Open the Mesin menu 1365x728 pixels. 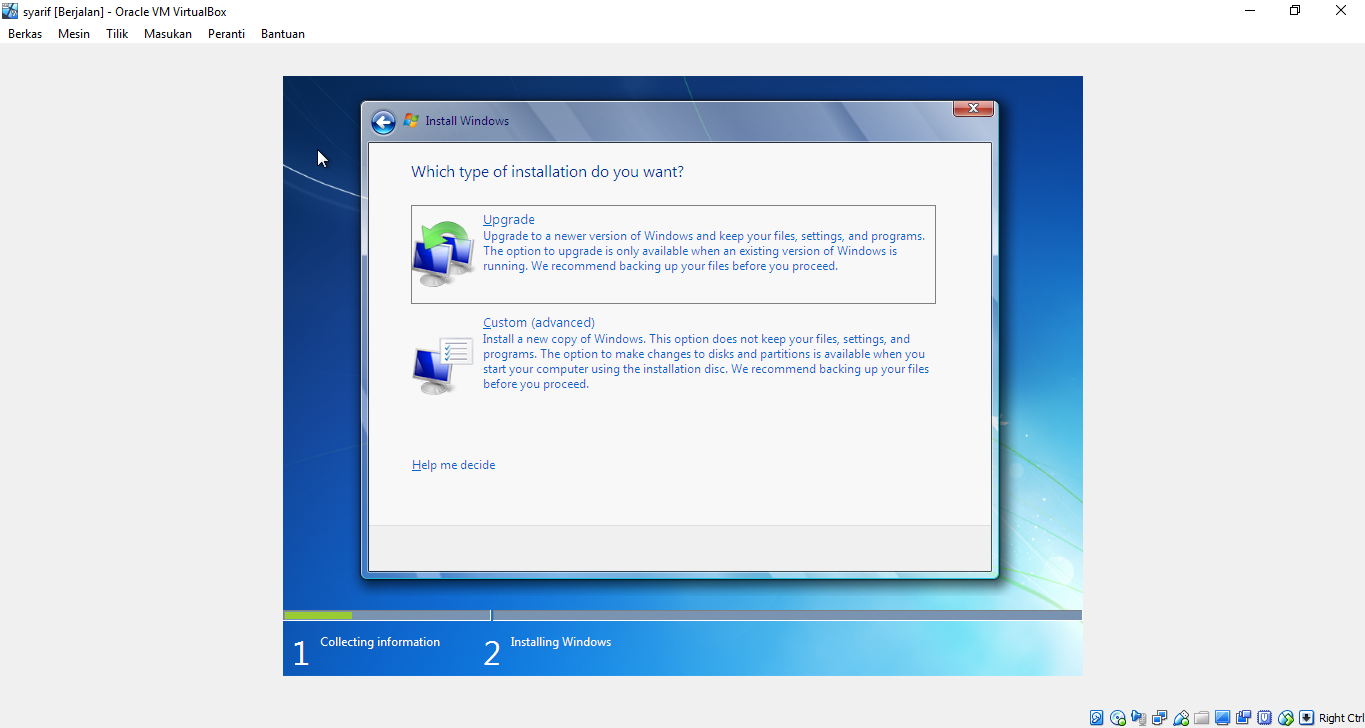tap(74, 34)
